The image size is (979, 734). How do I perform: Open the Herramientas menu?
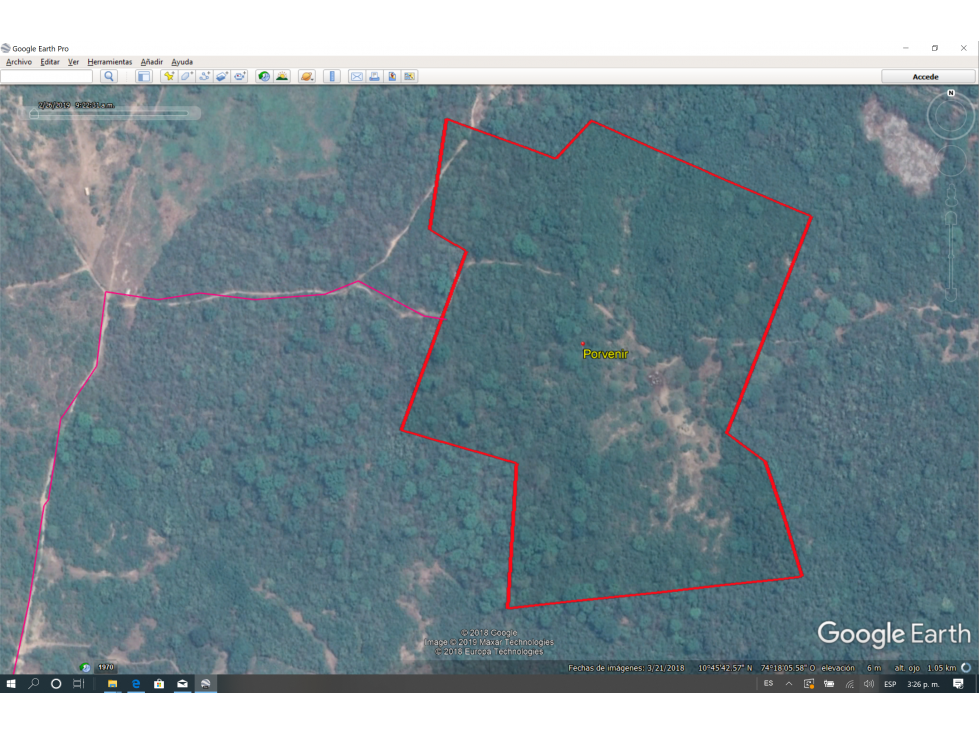click(x=110, y=62)
